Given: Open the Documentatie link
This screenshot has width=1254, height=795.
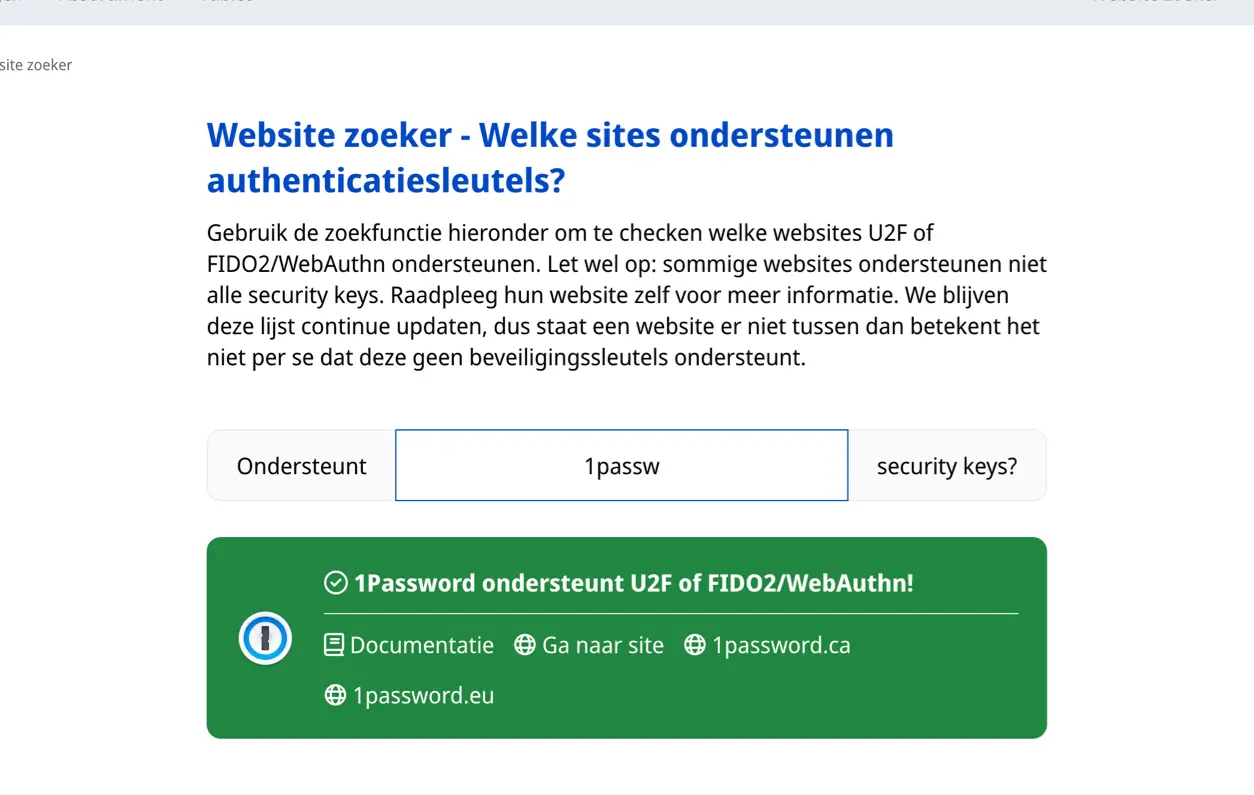Looking at the screenshot, I should point(421,645).
